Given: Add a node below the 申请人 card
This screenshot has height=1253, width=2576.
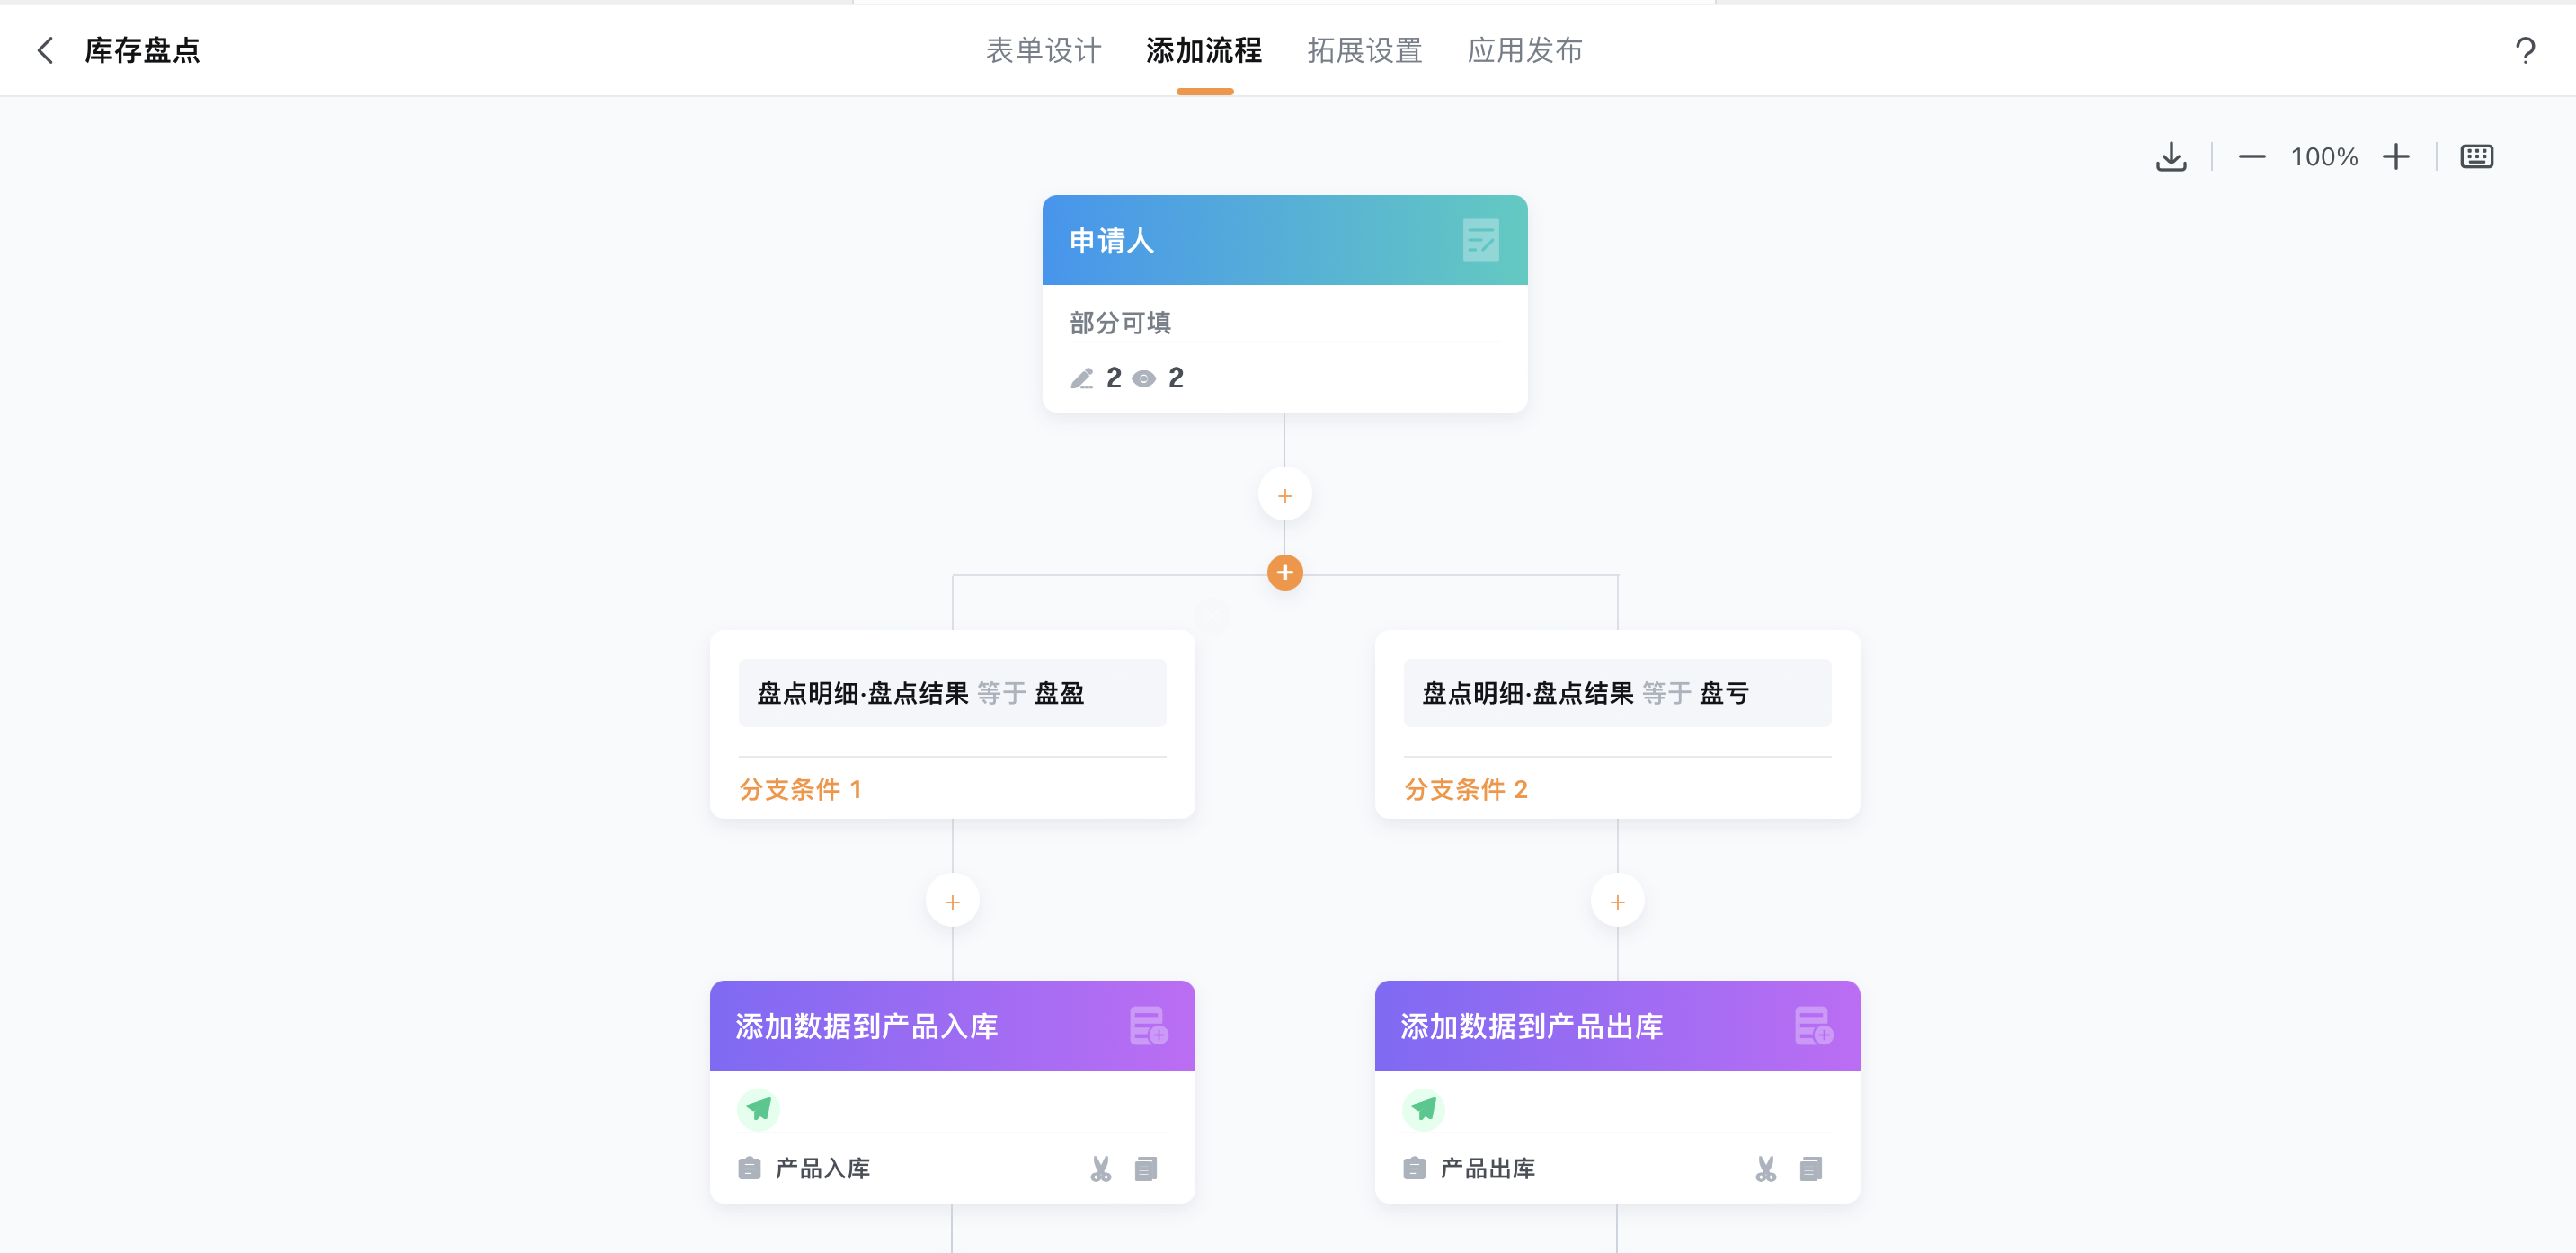Looking at the screenshot, I should (1284, 495).
